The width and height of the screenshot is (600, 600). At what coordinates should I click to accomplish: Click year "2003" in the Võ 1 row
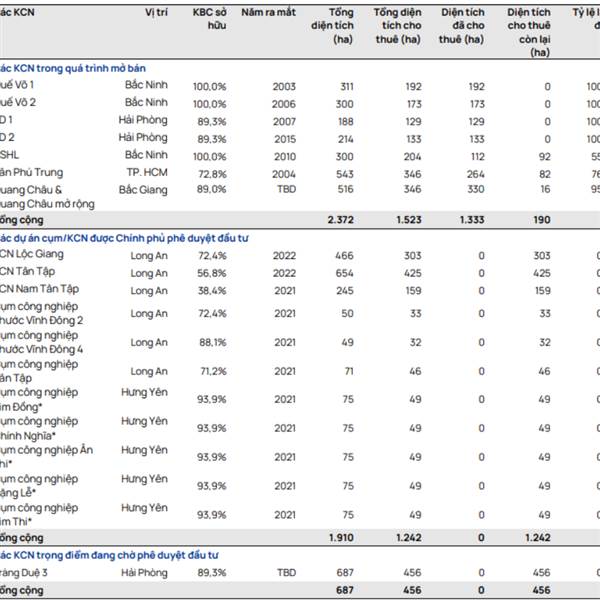tap(284, 87)
